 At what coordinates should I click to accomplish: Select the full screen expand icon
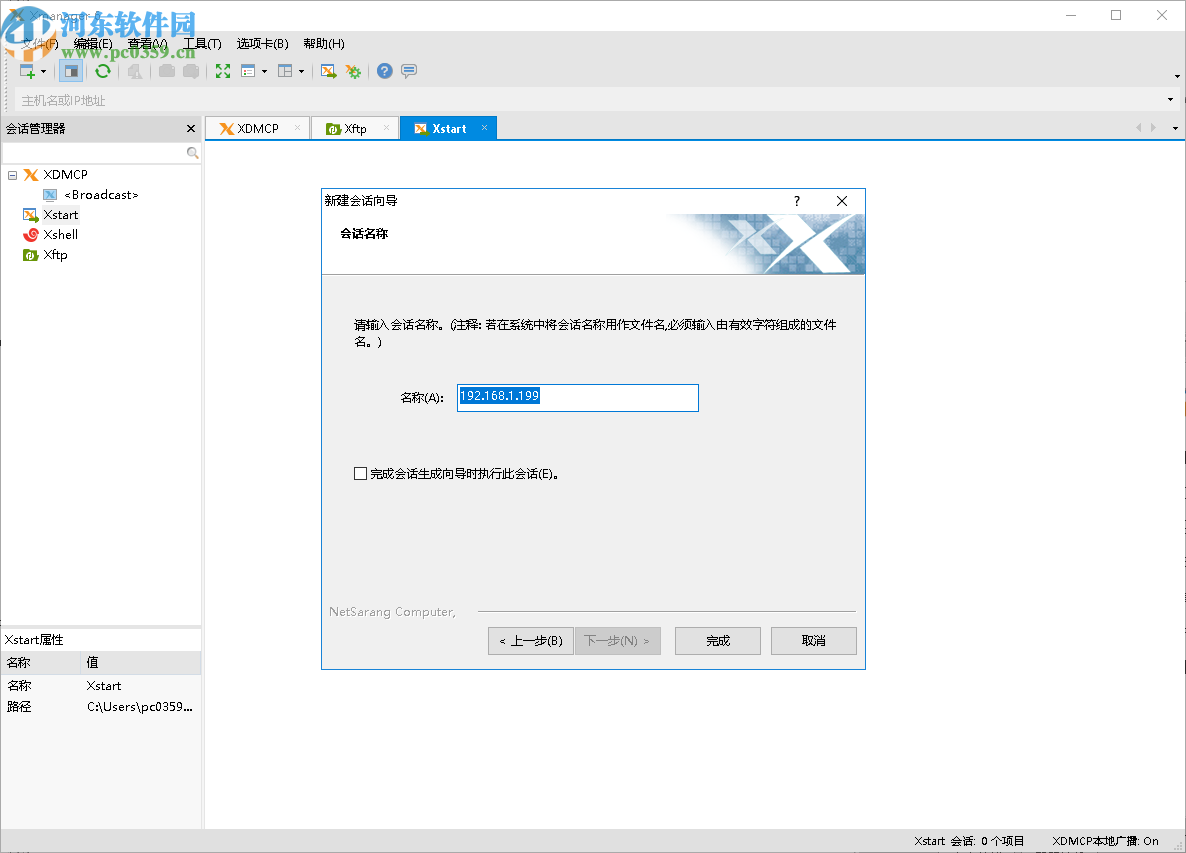[x=222, y=71]
